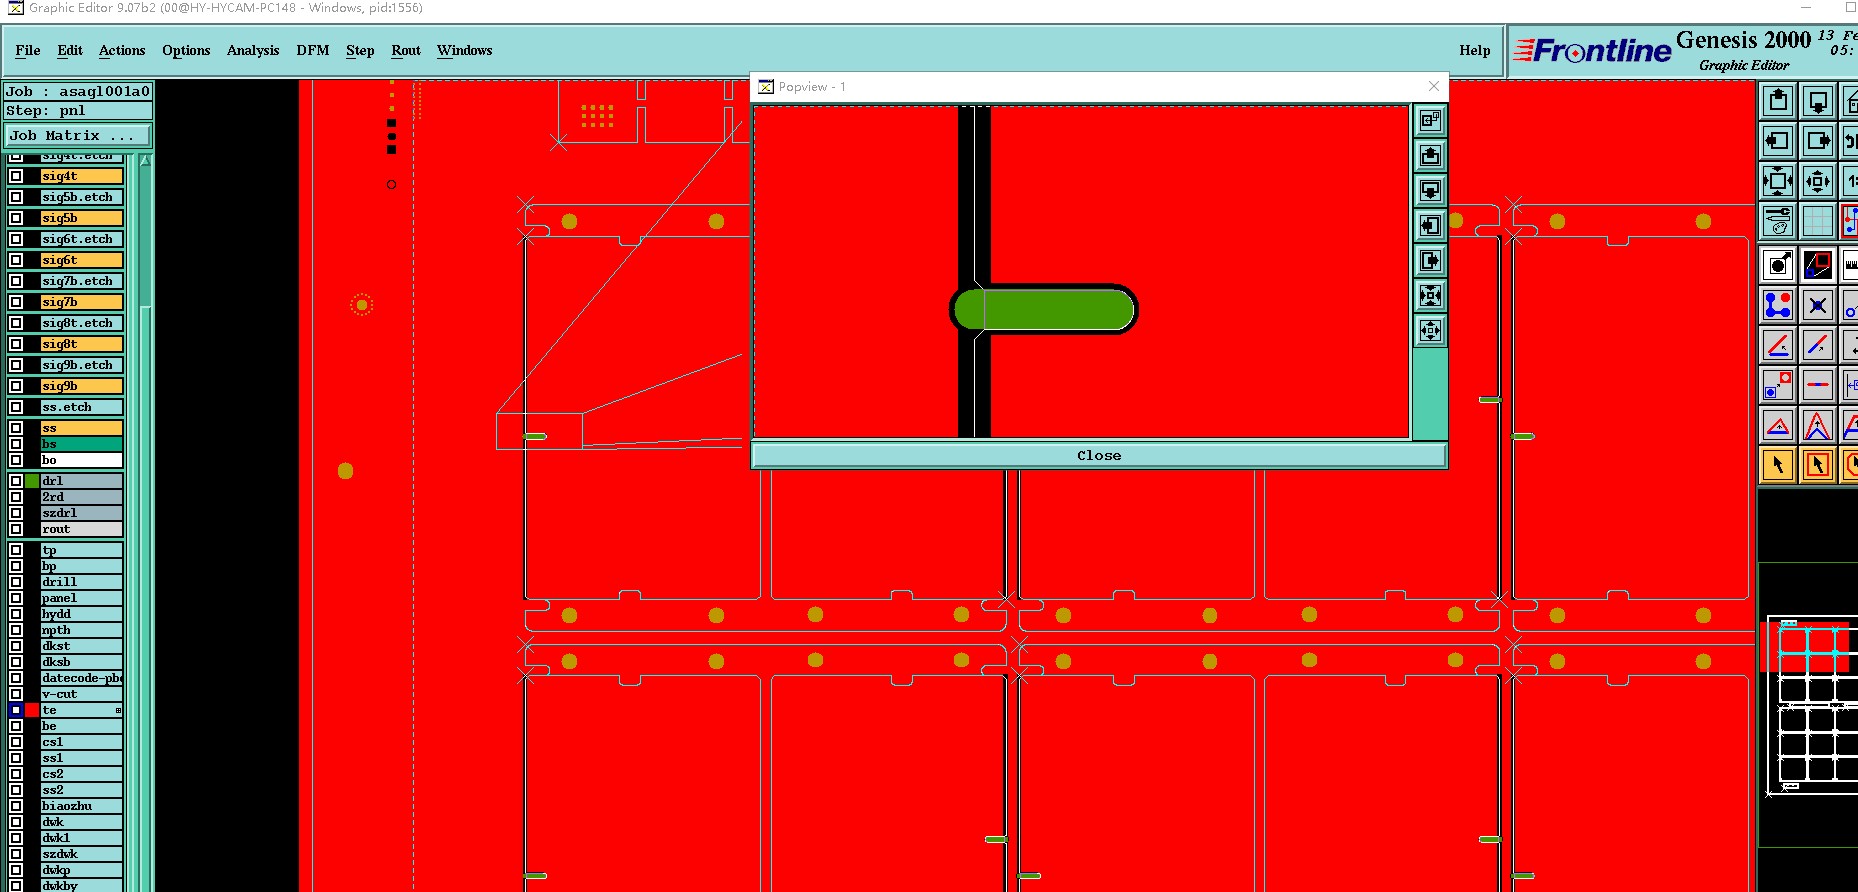This screenshot has height=892, width=1858.
Task: Select the red triangle snap tool
Action: click(x=1778, y=426)
